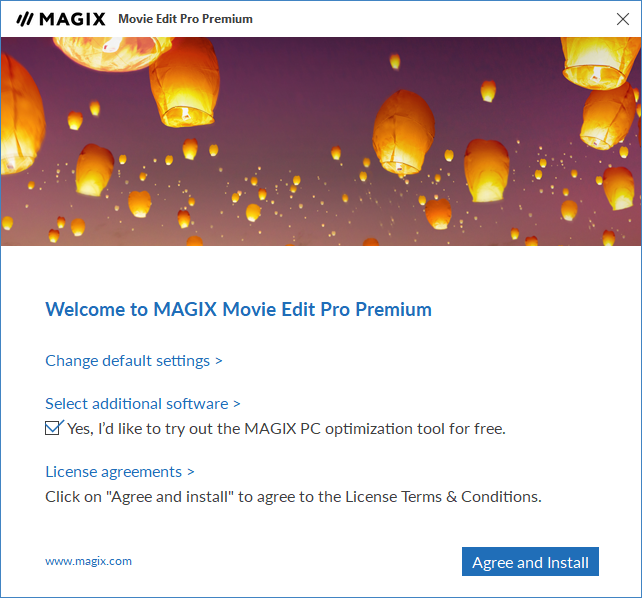Open the License agreements link

tap(113, 472)
